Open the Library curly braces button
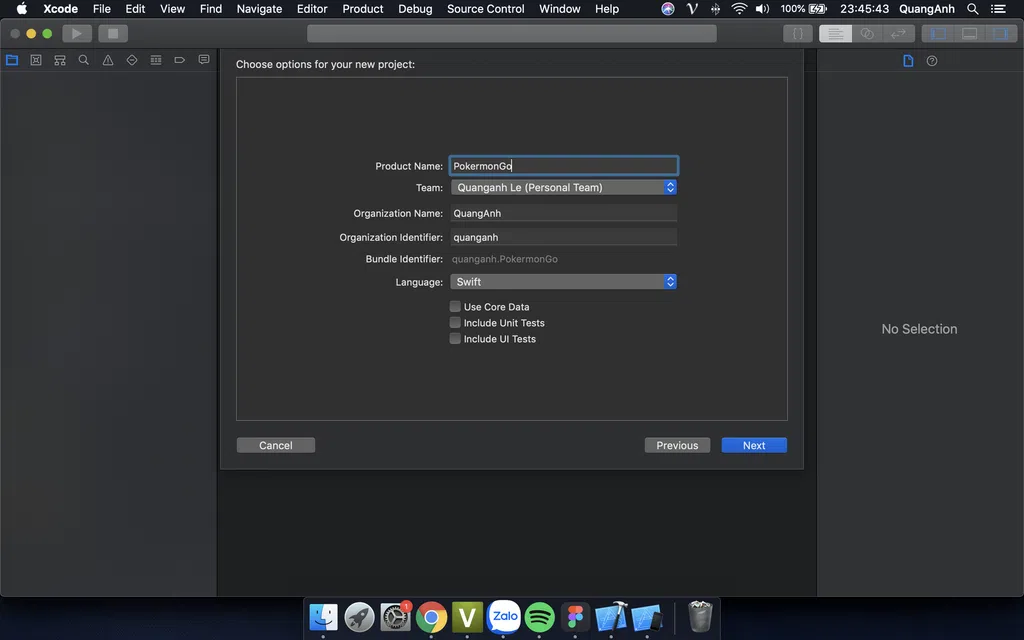 (797, 33)
